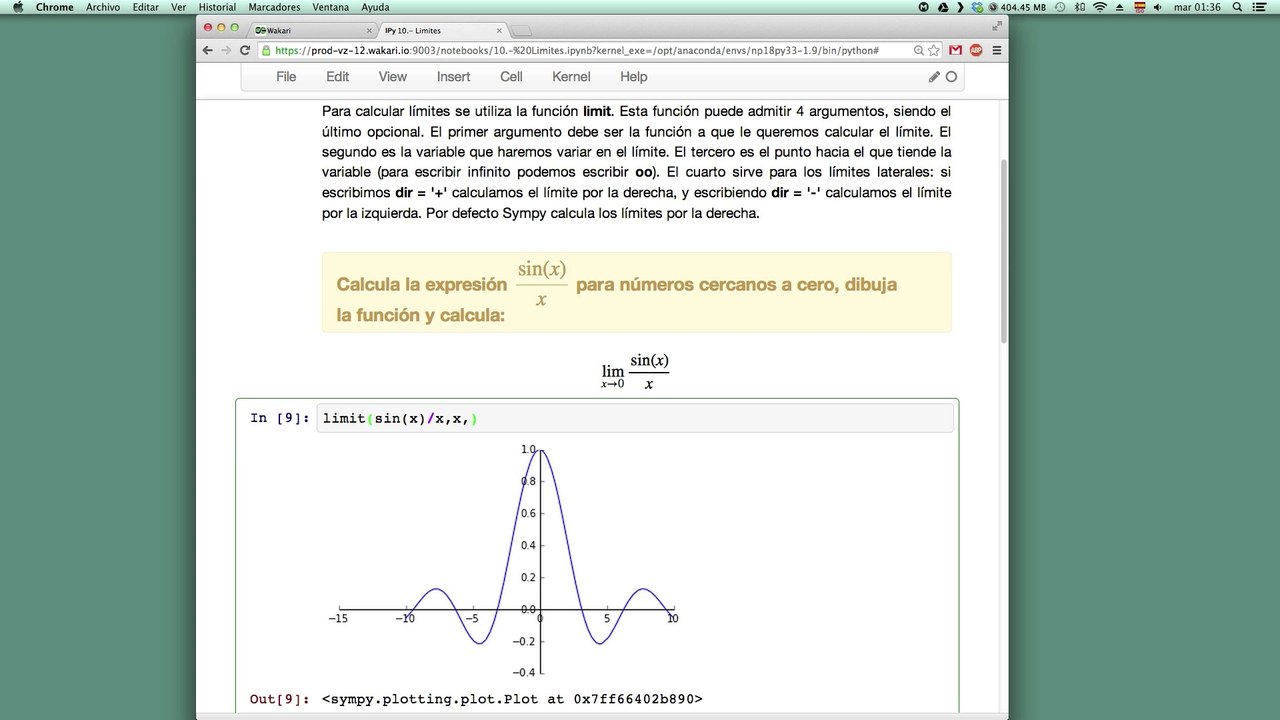Click the yellow exercise box heading
1280x720 pixels.
636,292
